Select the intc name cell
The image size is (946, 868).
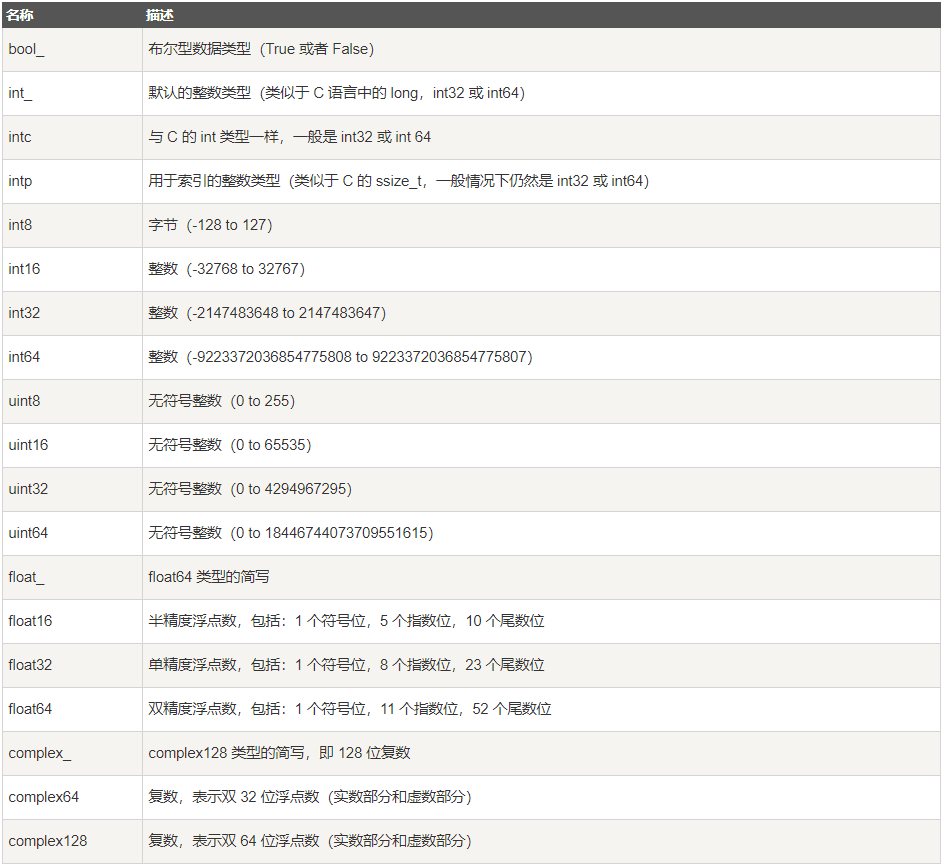72,138
